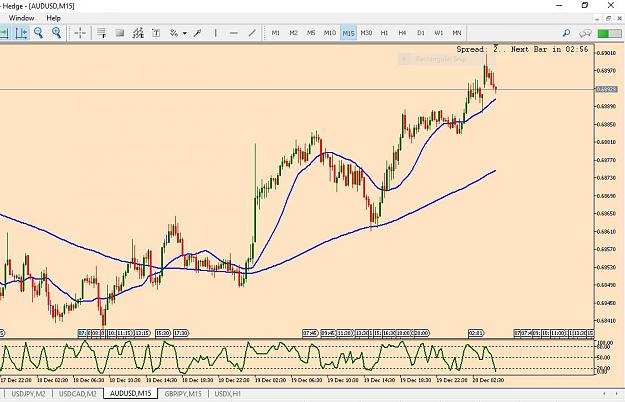The image size is (625, 402).
Task: Select the Horizontal Line tool
Action: (234, 33)
